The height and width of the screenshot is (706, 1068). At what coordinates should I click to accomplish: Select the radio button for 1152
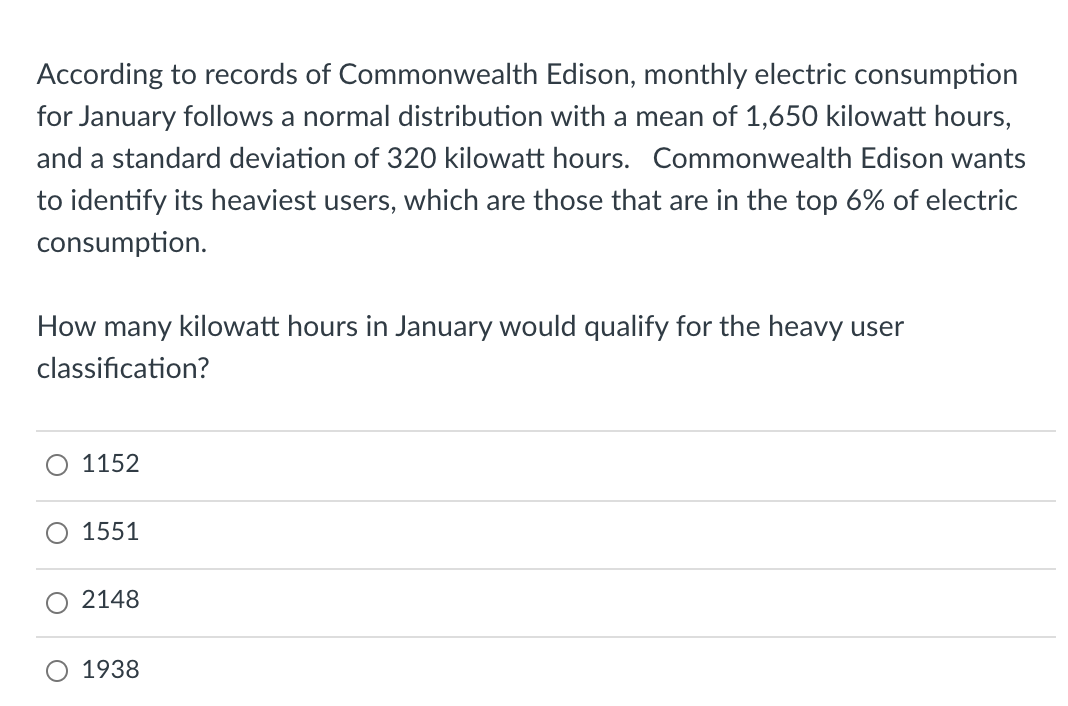click(x=57, y=464)
